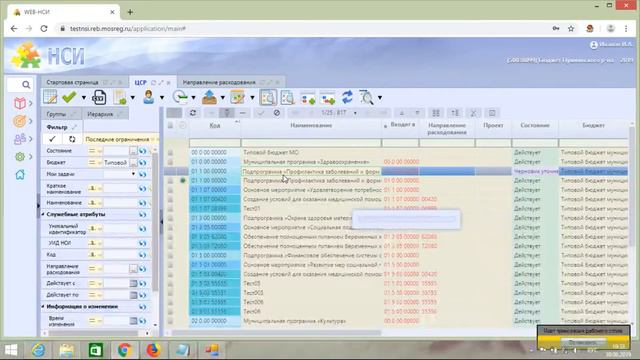Click the document with green arrow icon

click(120, 97)
